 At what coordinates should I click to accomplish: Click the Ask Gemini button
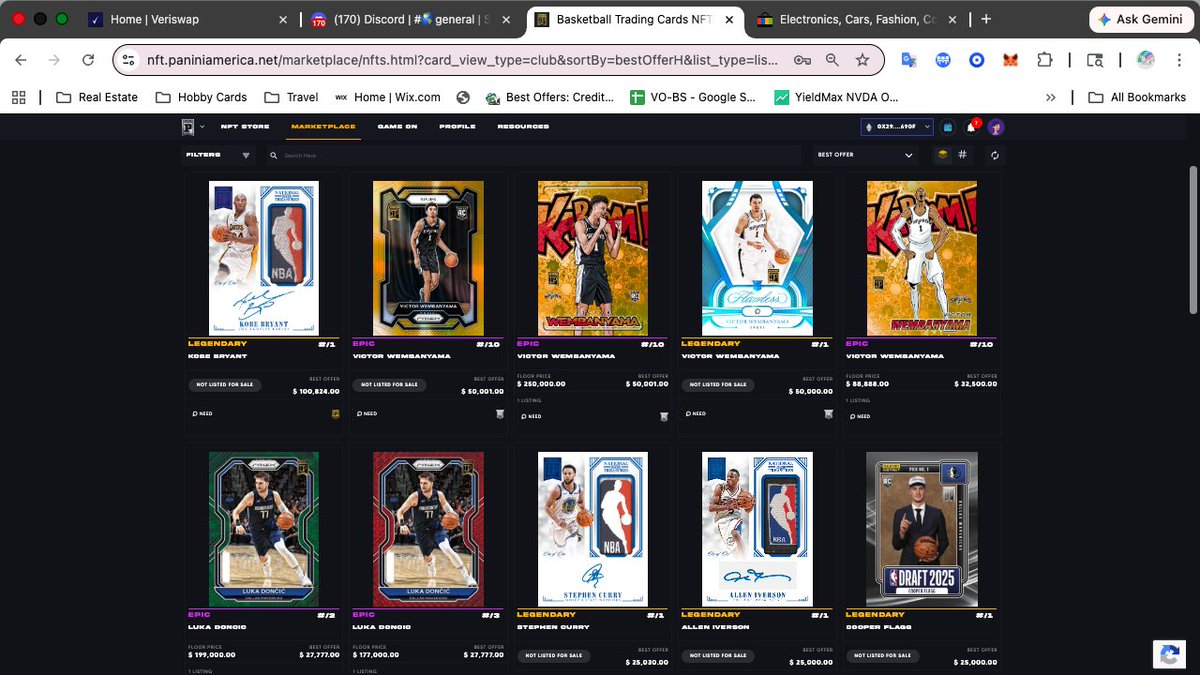click(x=1139, y=19)
